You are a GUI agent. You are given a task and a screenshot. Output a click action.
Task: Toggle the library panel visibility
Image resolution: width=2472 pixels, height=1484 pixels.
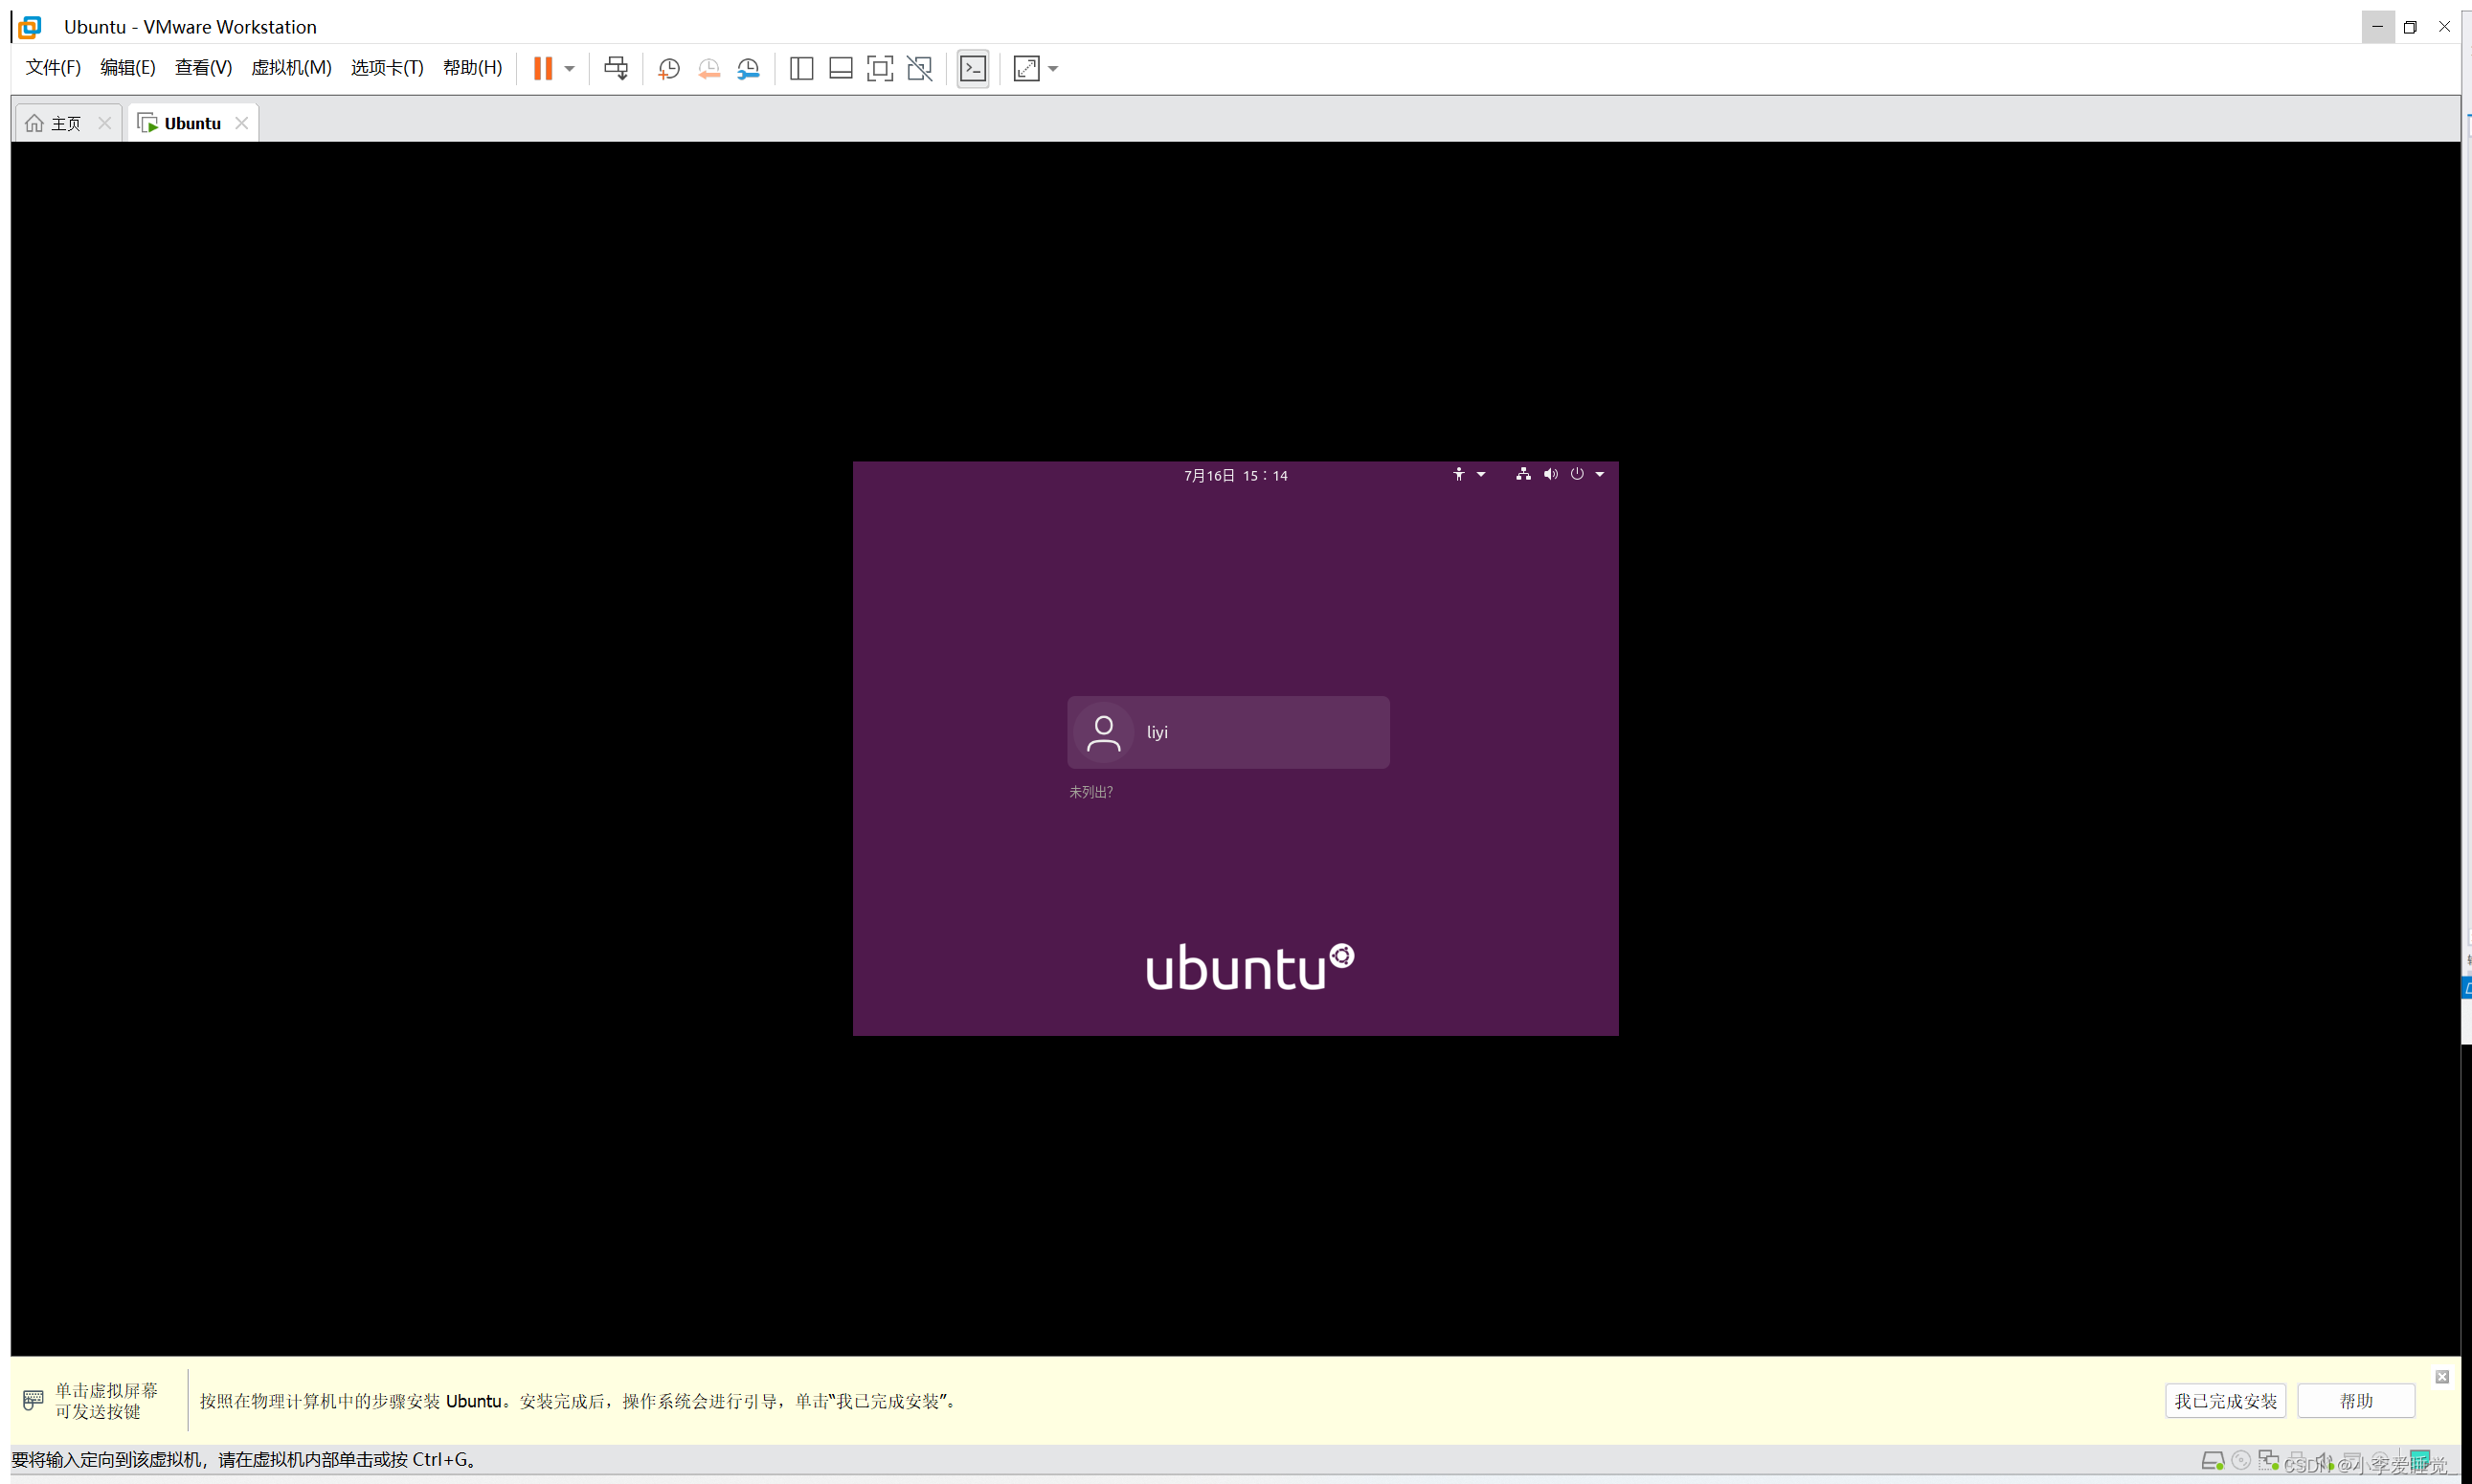click(801, 68)
